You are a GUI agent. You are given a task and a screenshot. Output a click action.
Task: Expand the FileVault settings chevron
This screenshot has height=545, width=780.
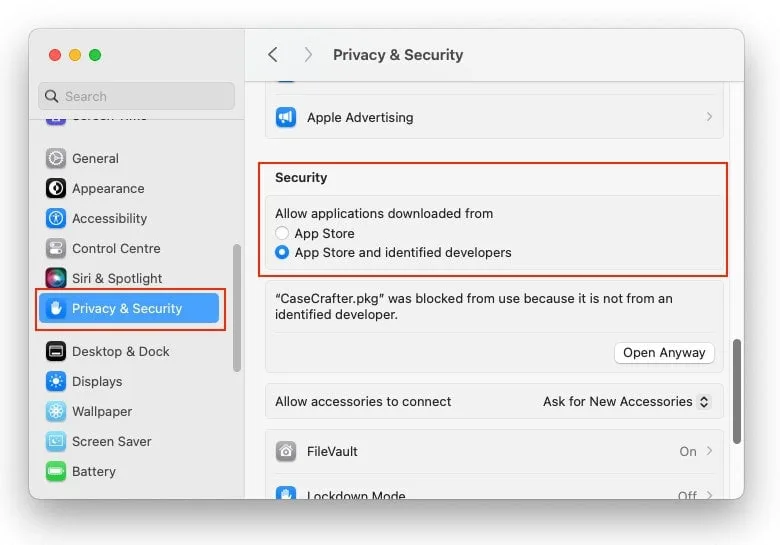pos(709,451)
